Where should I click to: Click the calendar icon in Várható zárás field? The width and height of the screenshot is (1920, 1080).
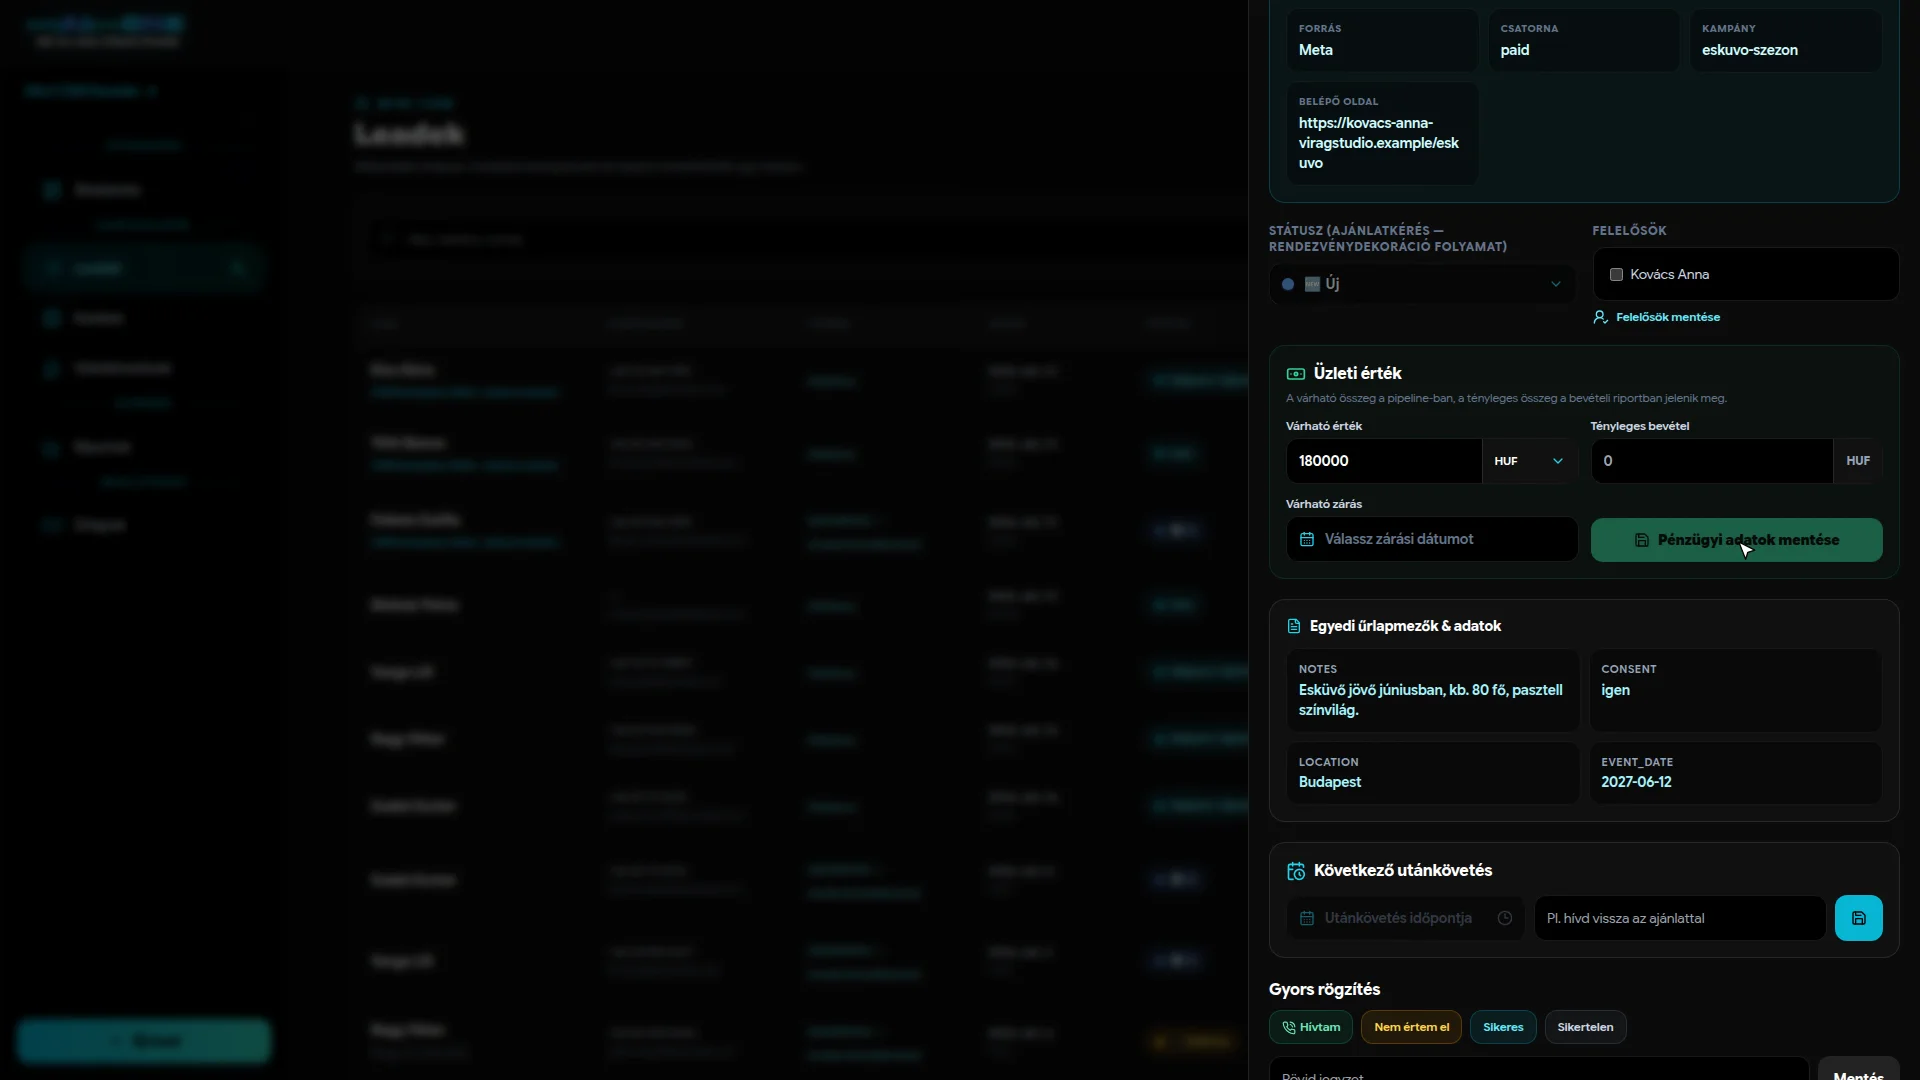tap(1307, 539)
